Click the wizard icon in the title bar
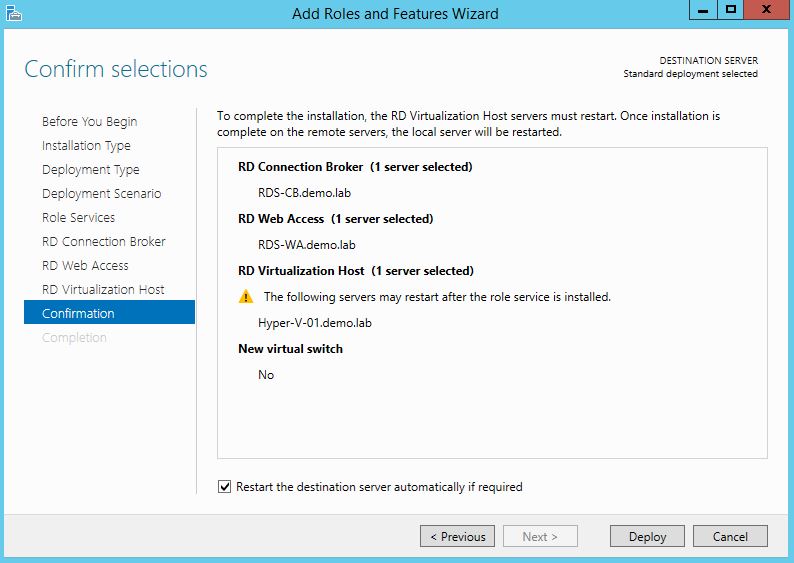Image resolution: width=794 pixels, height=563 pixels. (12, 13)
